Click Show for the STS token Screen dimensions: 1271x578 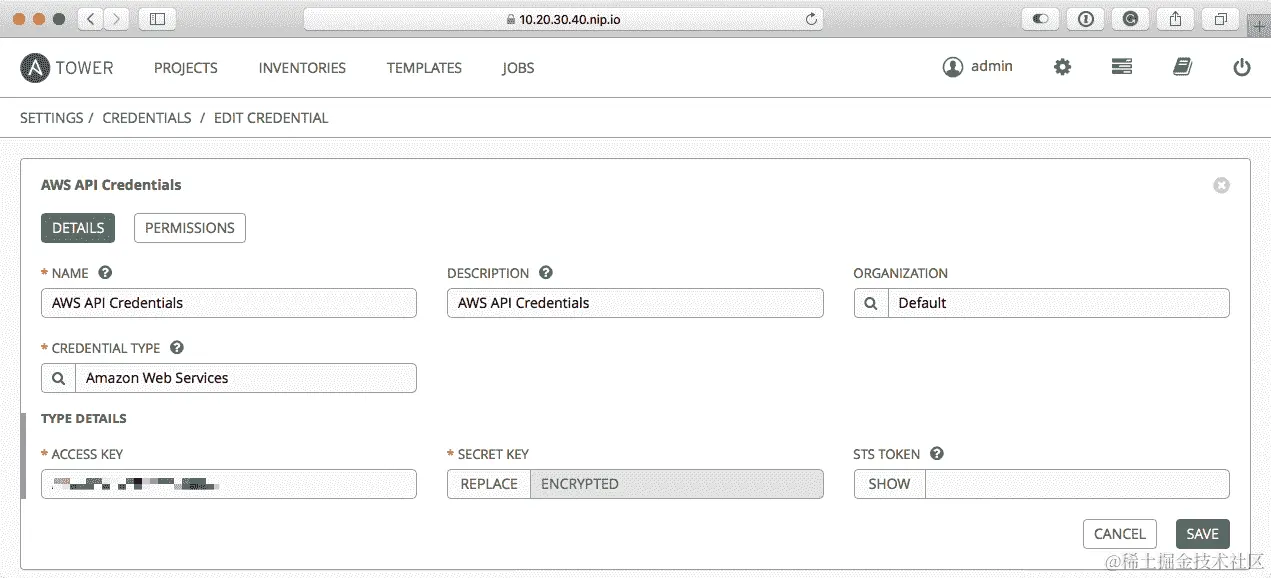(x=889, y=484)
